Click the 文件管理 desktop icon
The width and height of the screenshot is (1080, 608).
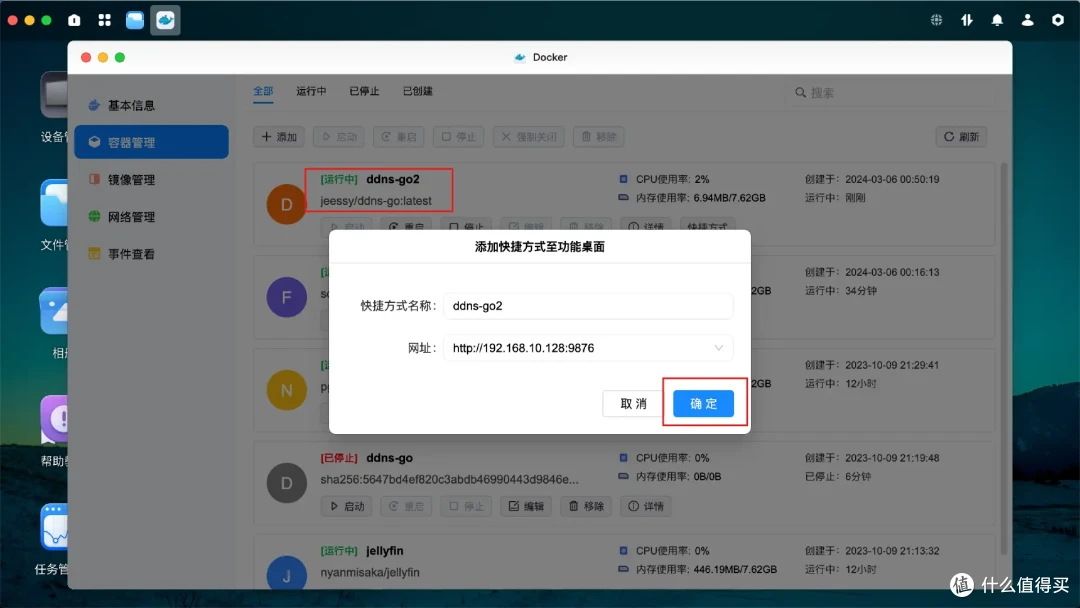coord(54,203)
